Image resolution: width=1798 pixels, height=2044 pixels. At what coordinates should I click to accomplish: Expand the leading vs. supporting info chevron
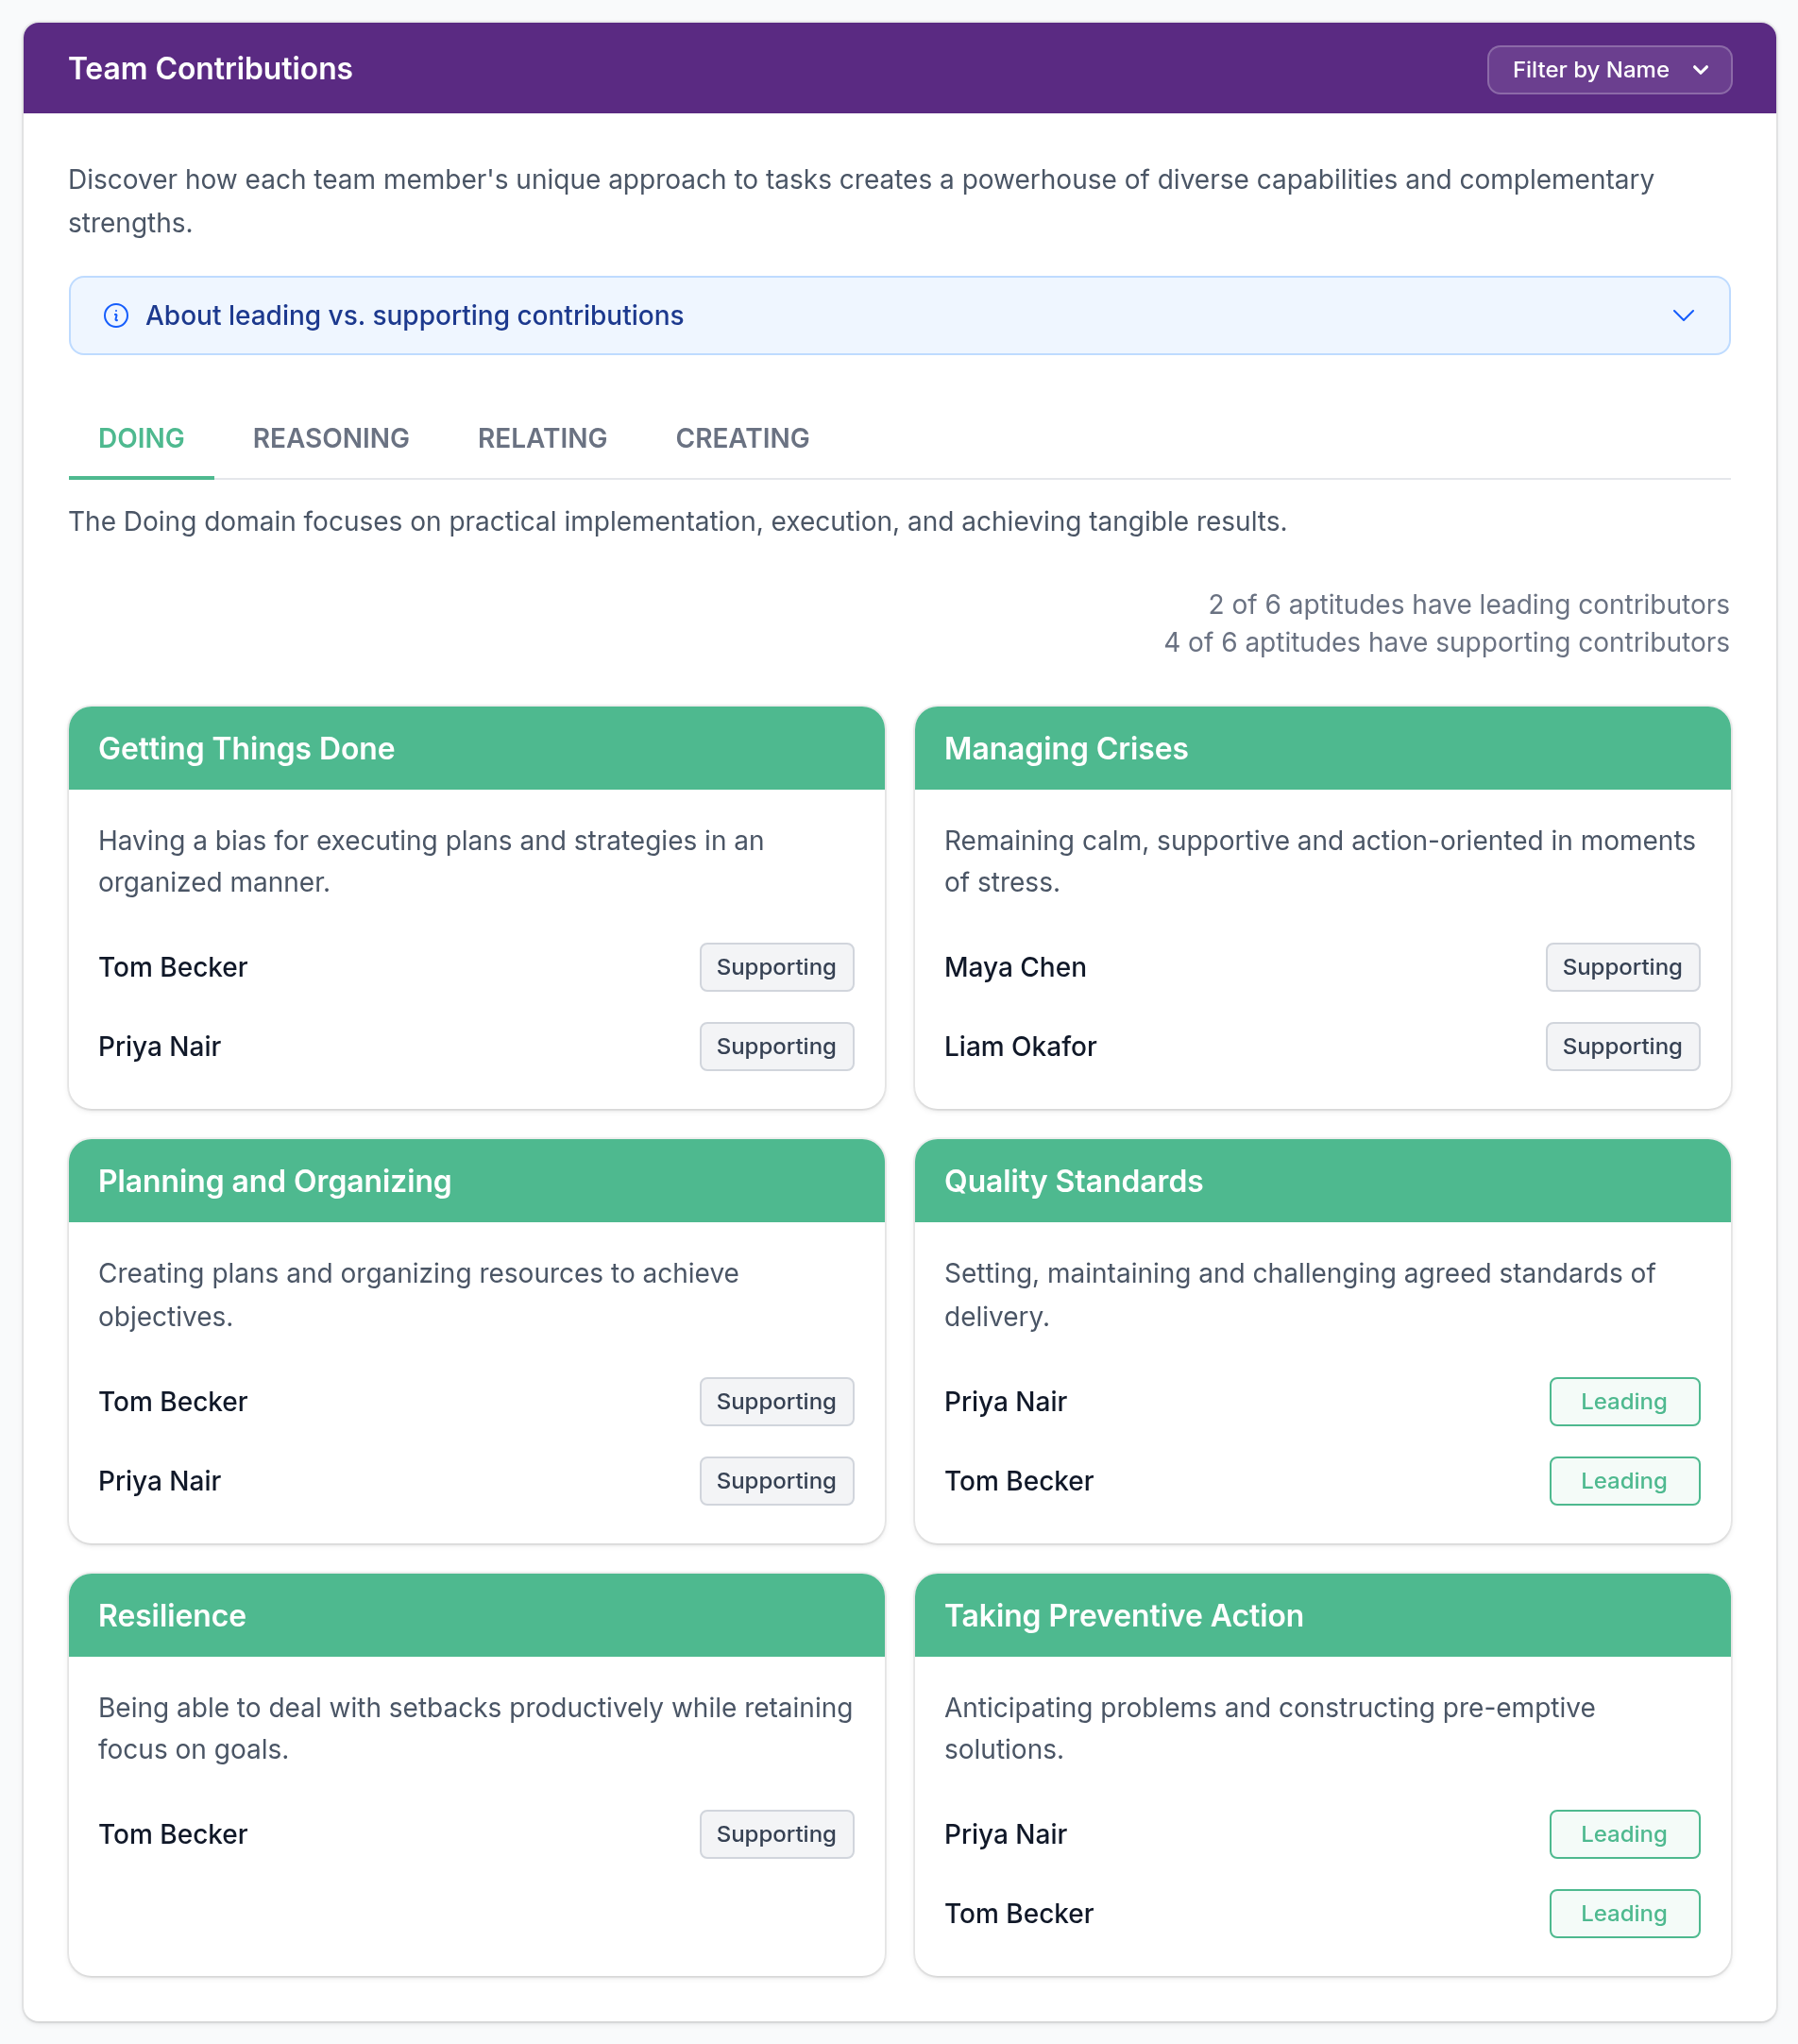point(1683,316)
